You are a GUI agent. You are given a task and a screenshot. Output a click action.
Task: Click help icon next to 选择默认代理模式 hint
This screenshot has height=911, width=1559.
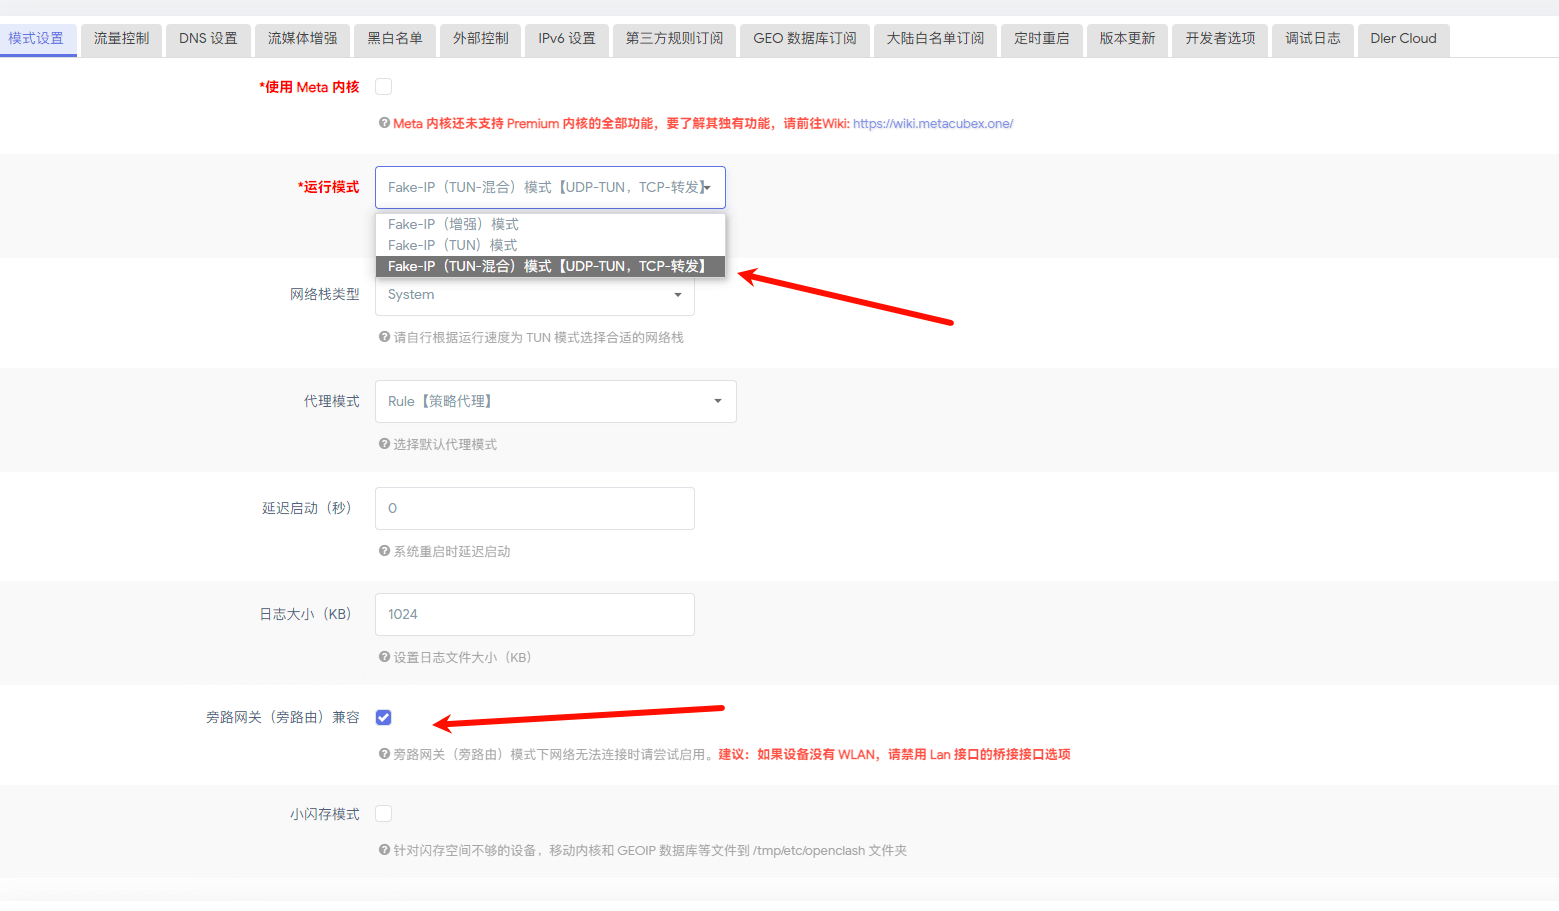[384, 444]
